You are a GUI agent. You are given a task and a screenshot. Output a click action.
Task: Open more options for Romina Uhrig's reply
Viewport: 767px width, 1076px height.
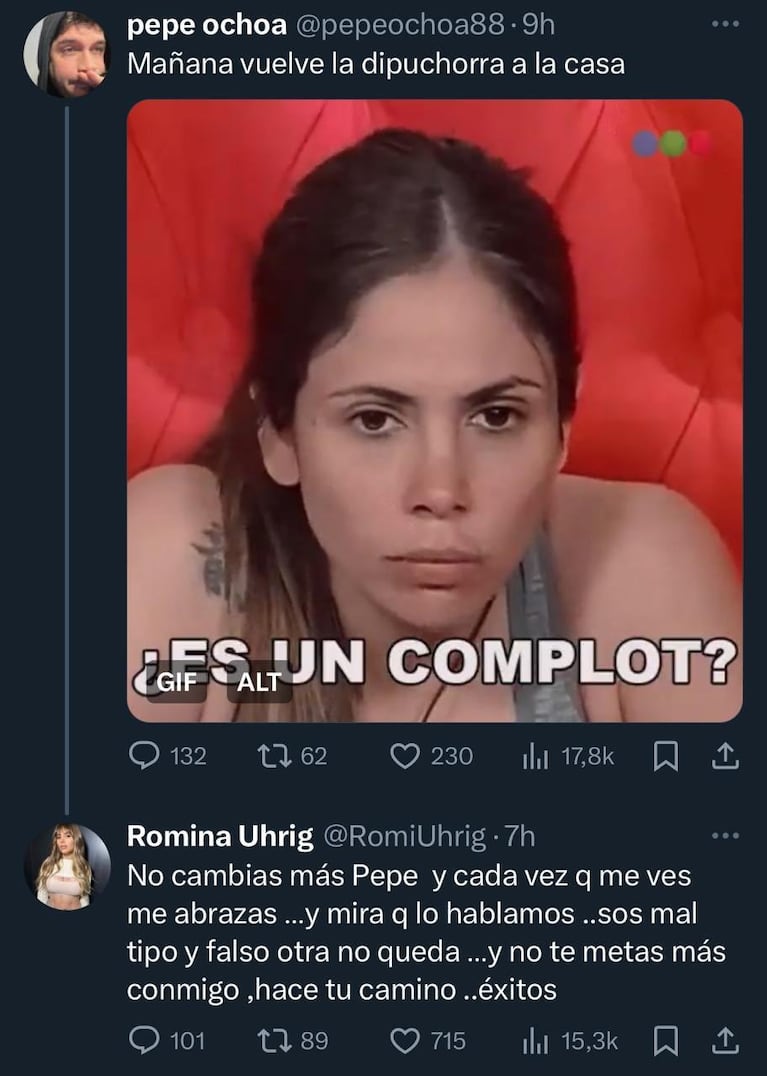[x=726, y=836]
